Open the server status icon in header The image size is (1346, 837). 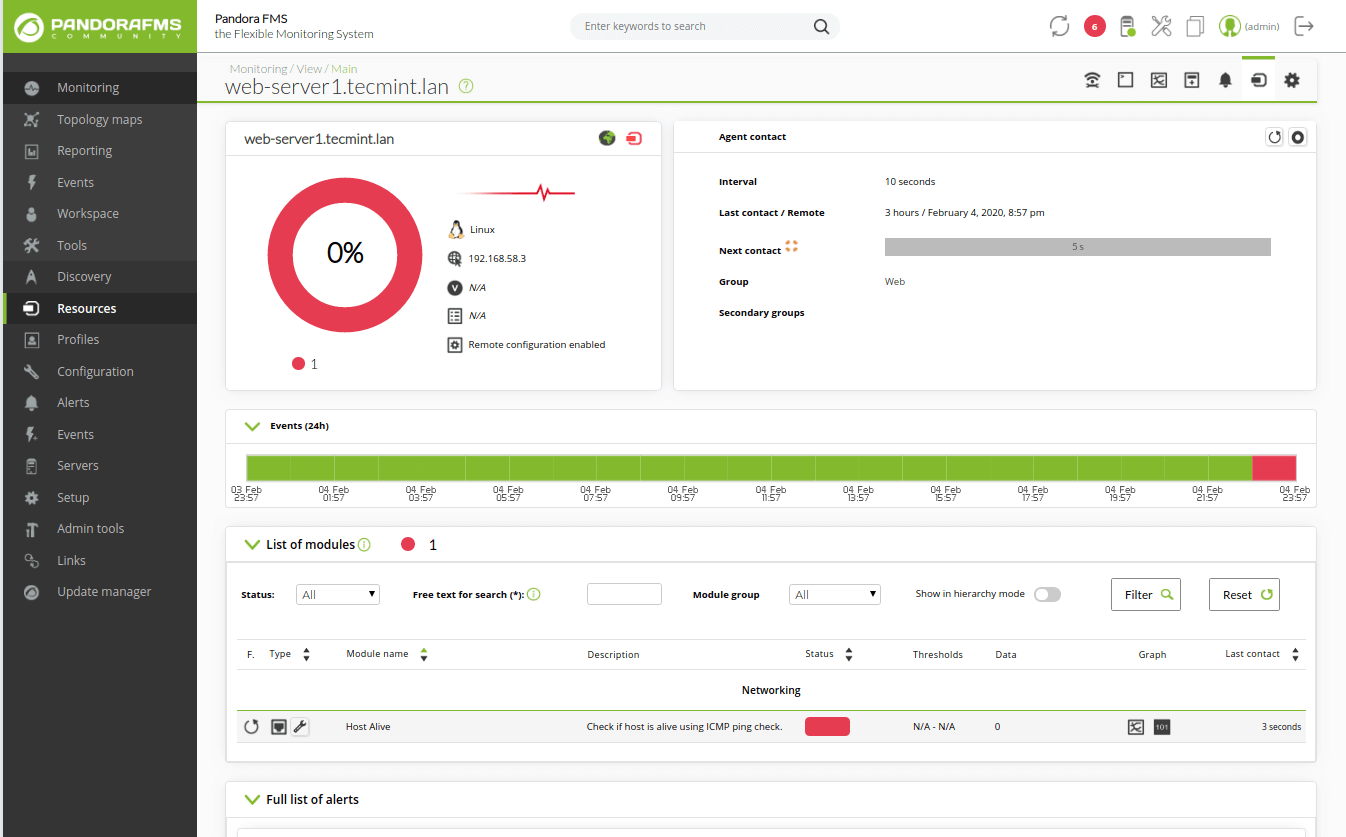click(x=1128, y=27)
